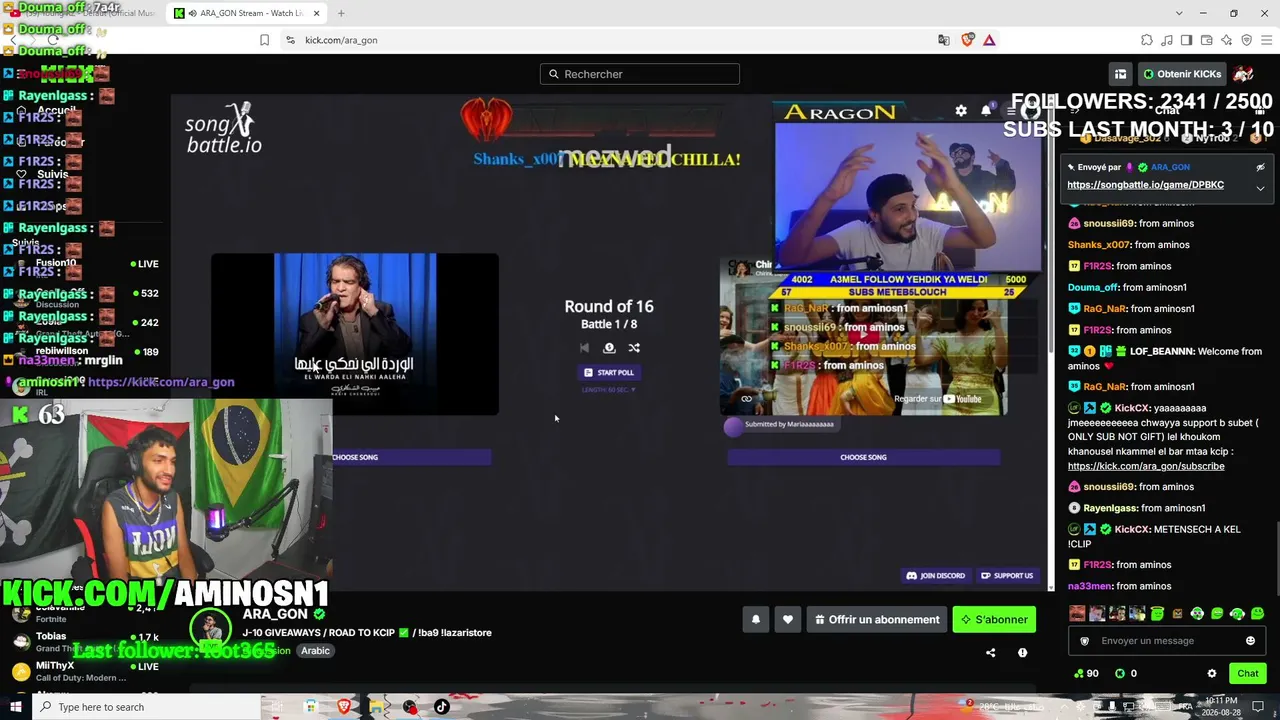
Task: Open the ARA_GON streamer avatar
Action: pyautogui.click(x=211, y=630)
